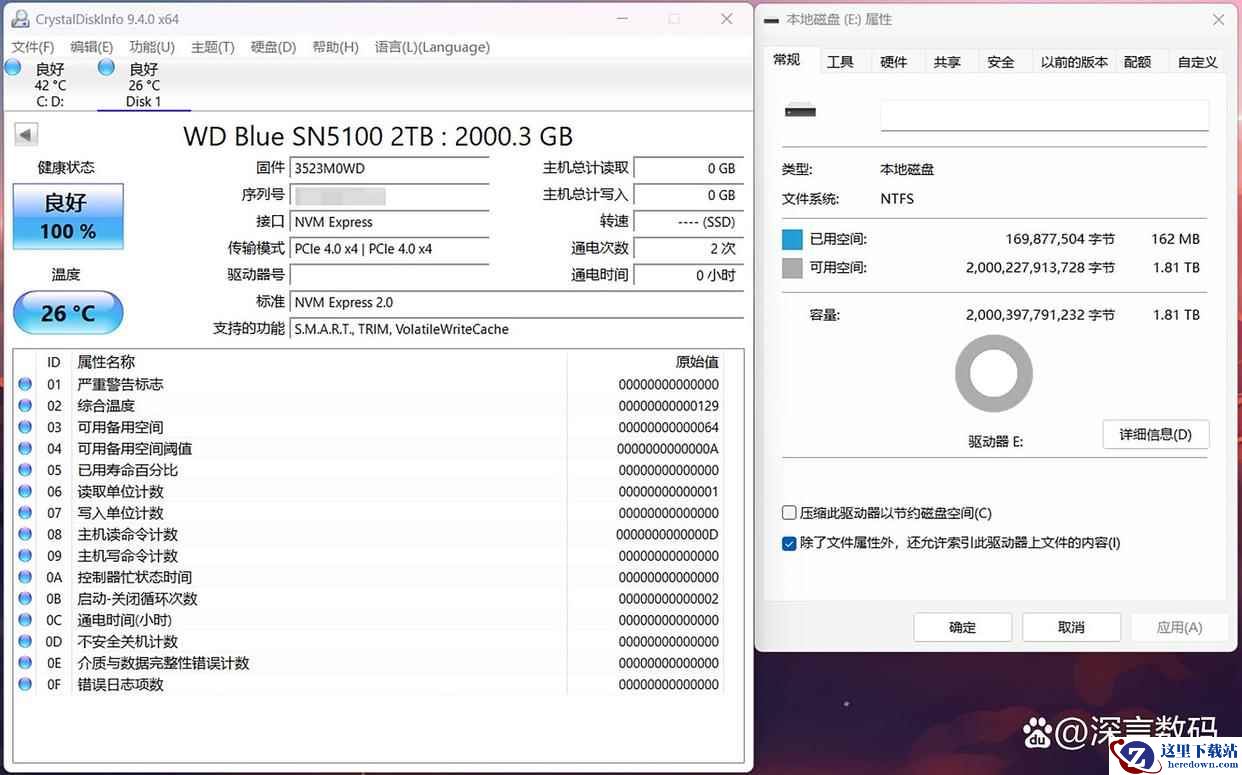Image resolution: width=1242 pixels, height=775 pixels.
Task: Select the C: D: disk status orb
Action: (x=13, y=68)
